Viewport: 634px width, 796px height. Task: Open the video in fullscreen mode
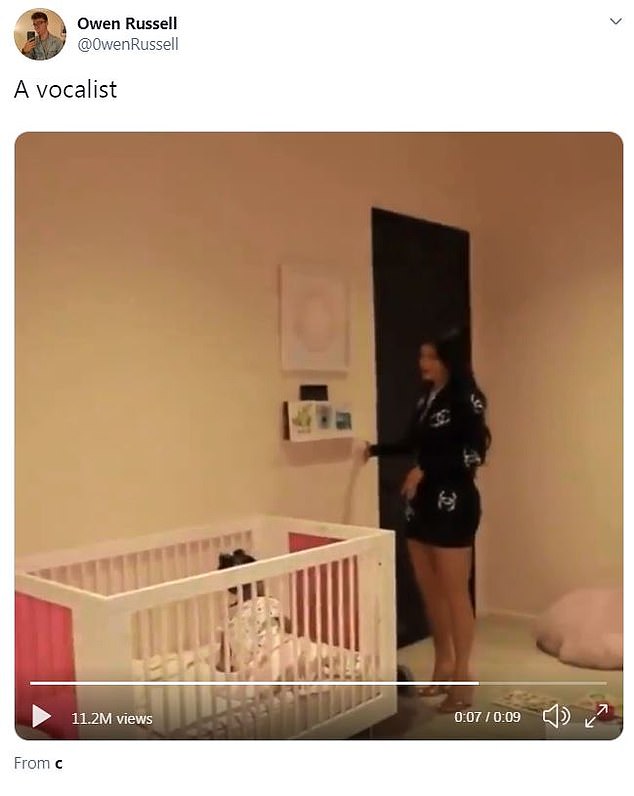tap(596, 716)
